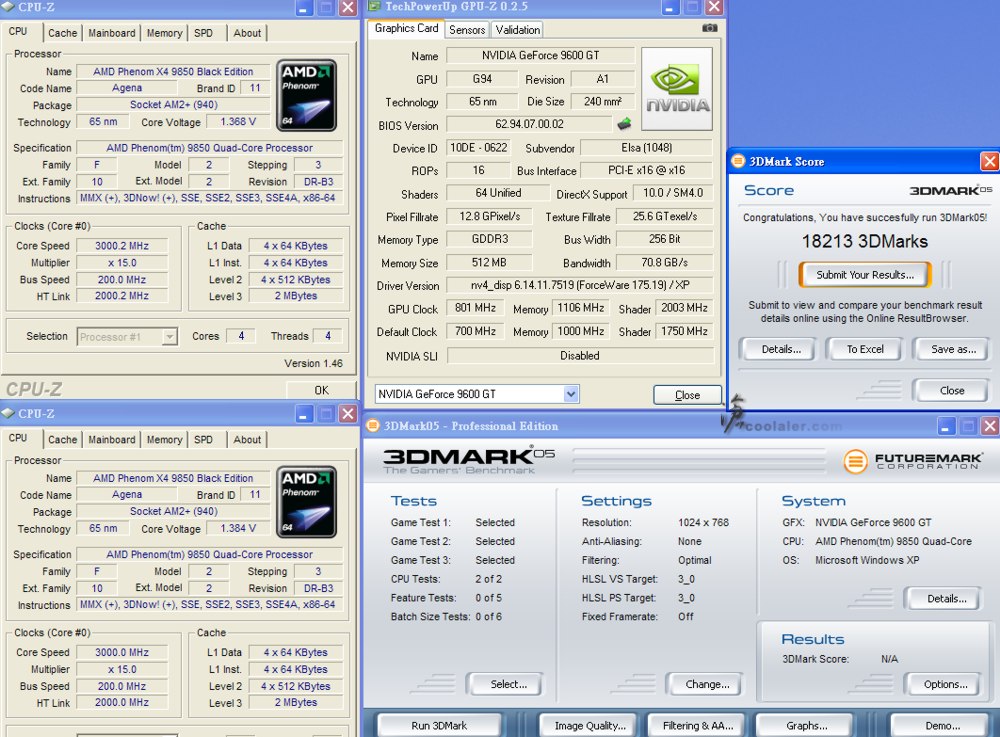This screenshot has width=1000, height=737.
Task: Click the Bus Interface value PCI-E x16 @ x16
Action: (646, 170)
